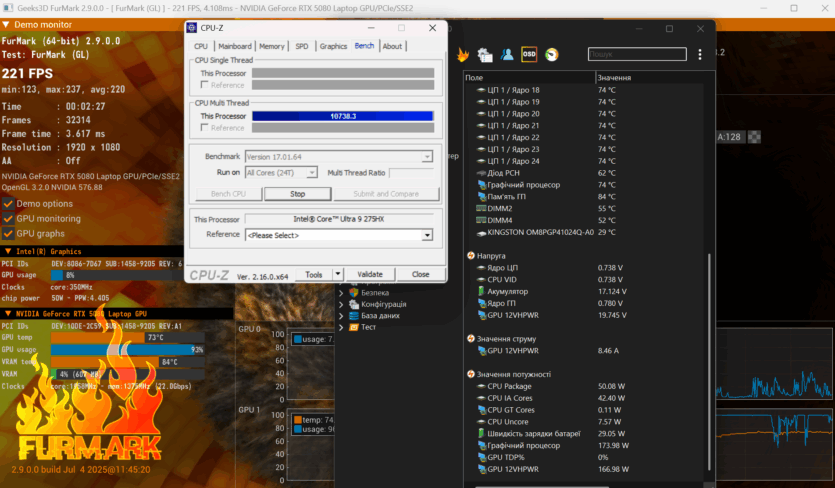Open the three-dot options menu
The image size is (835, 488).
(x=699, y=54)
